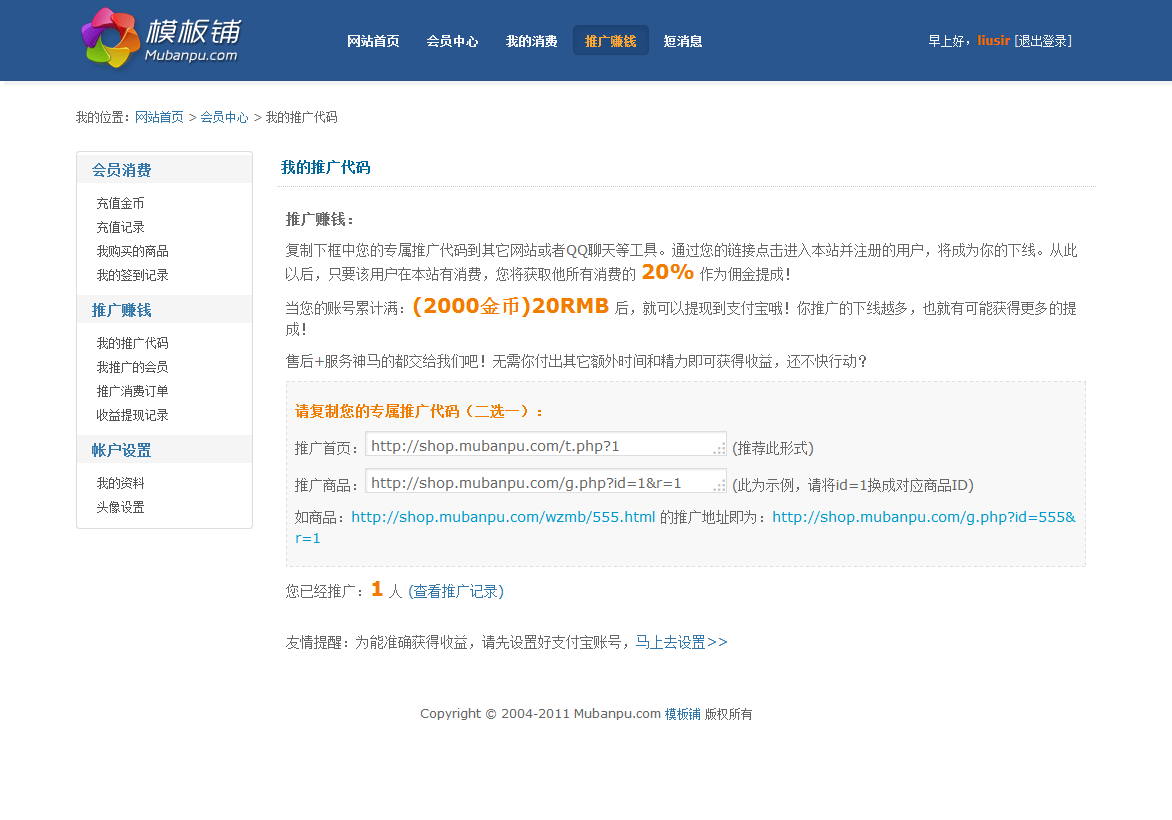Log out via 退出登录 link
Viewport: 1172px width, 820px height.
(1043, 41)
